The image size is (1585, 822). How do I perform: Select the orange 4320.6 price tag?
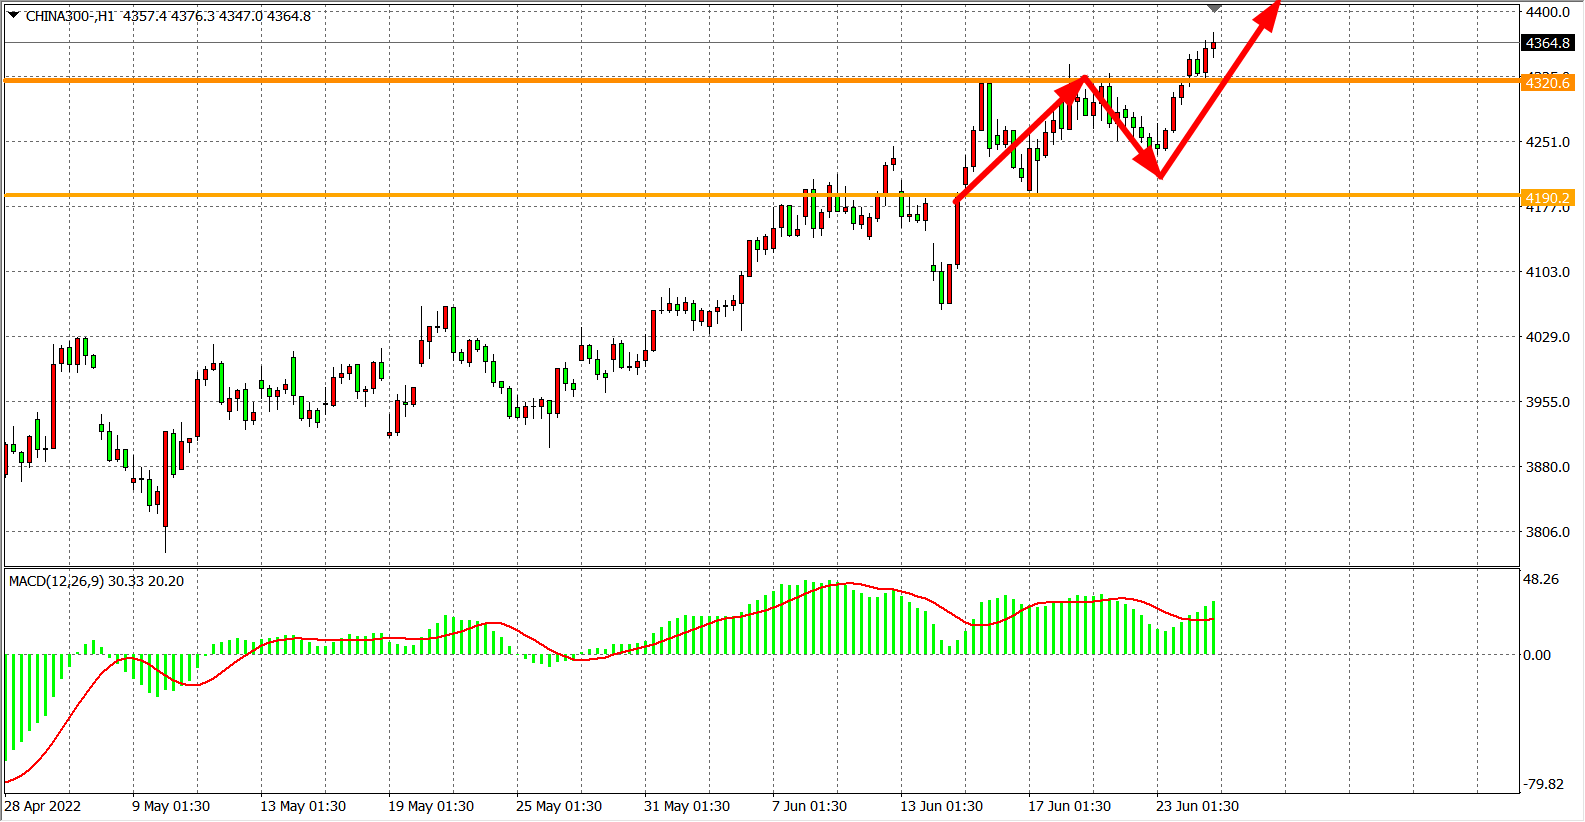(1547, 83)
